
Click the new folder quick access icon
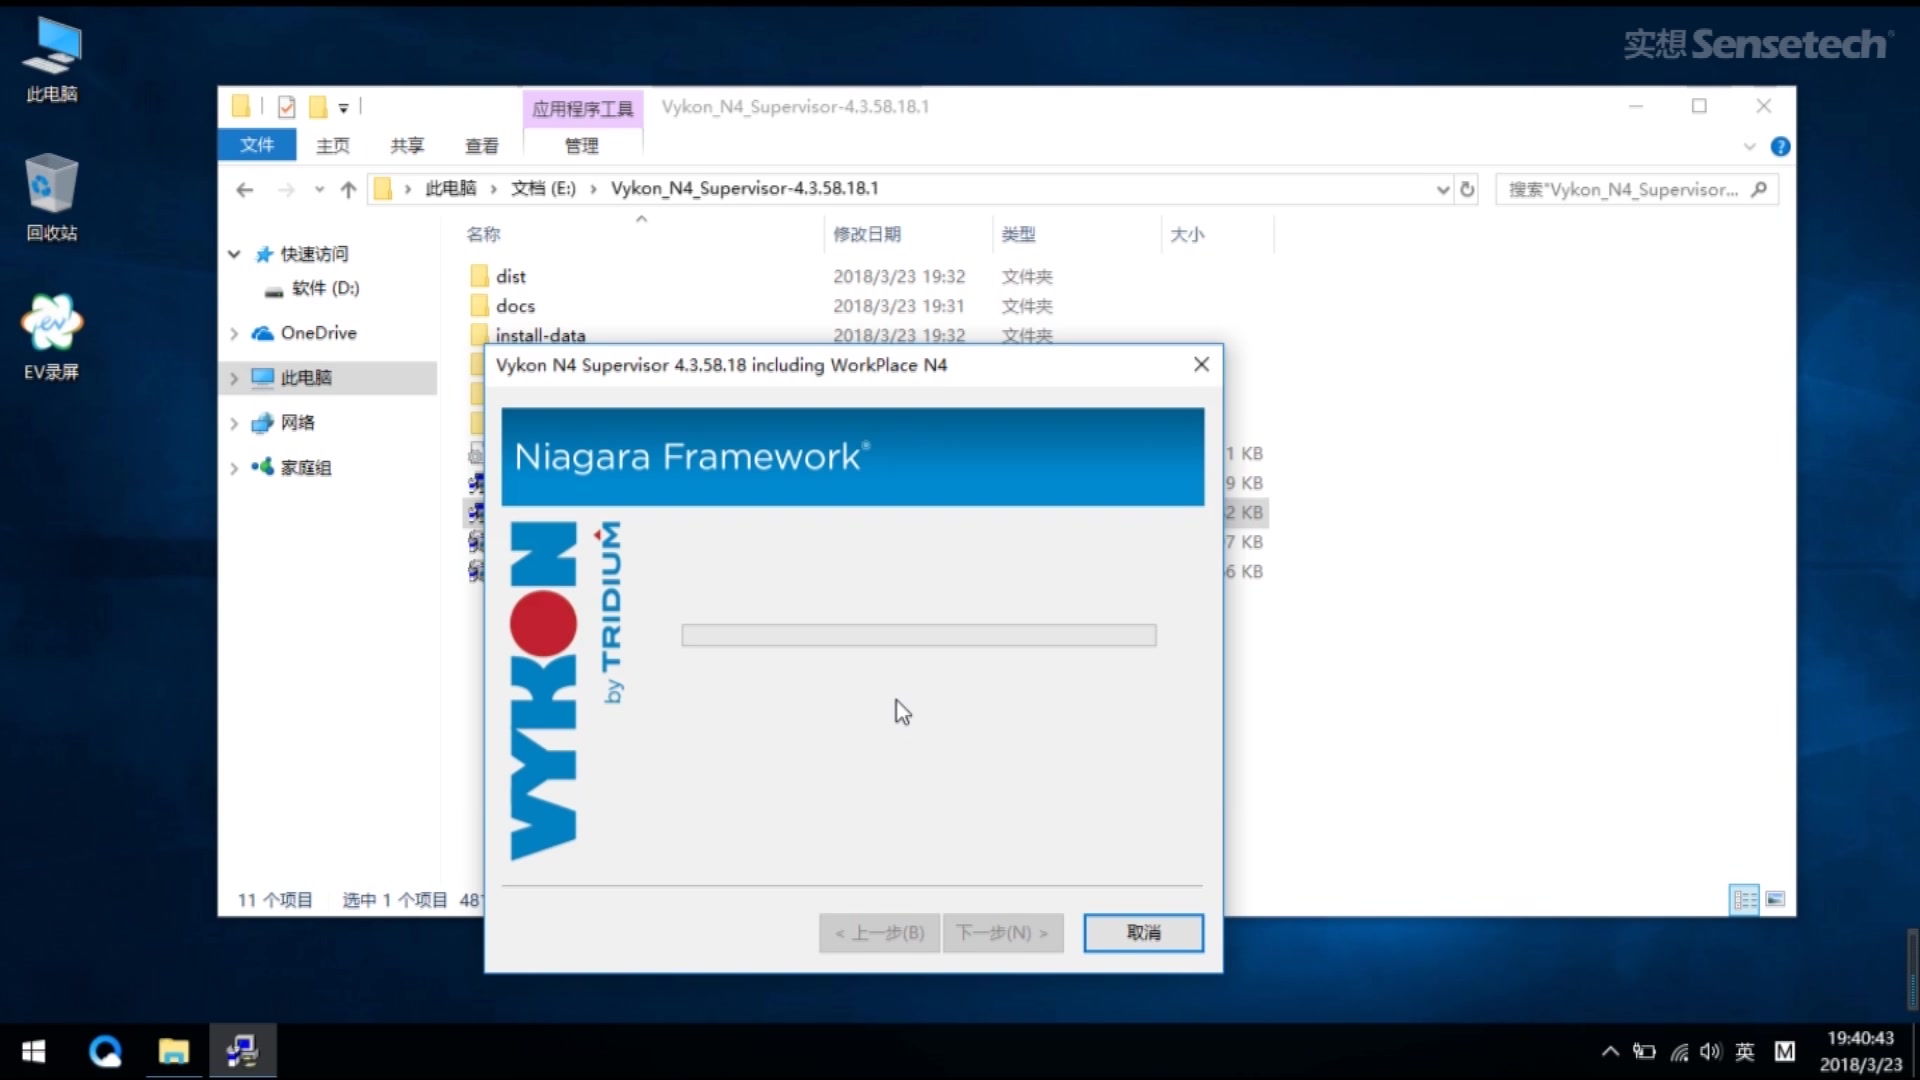[x=318, y=107]
